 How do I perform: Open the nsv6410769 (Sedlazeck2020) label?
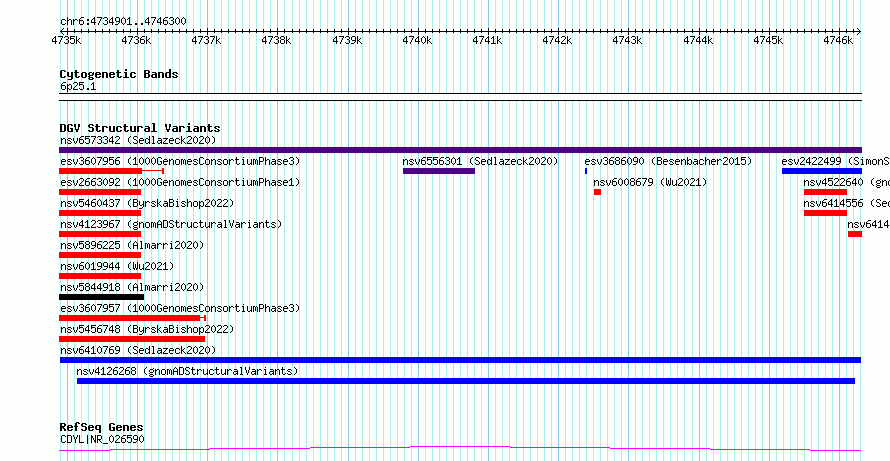(x=138, y=350)
